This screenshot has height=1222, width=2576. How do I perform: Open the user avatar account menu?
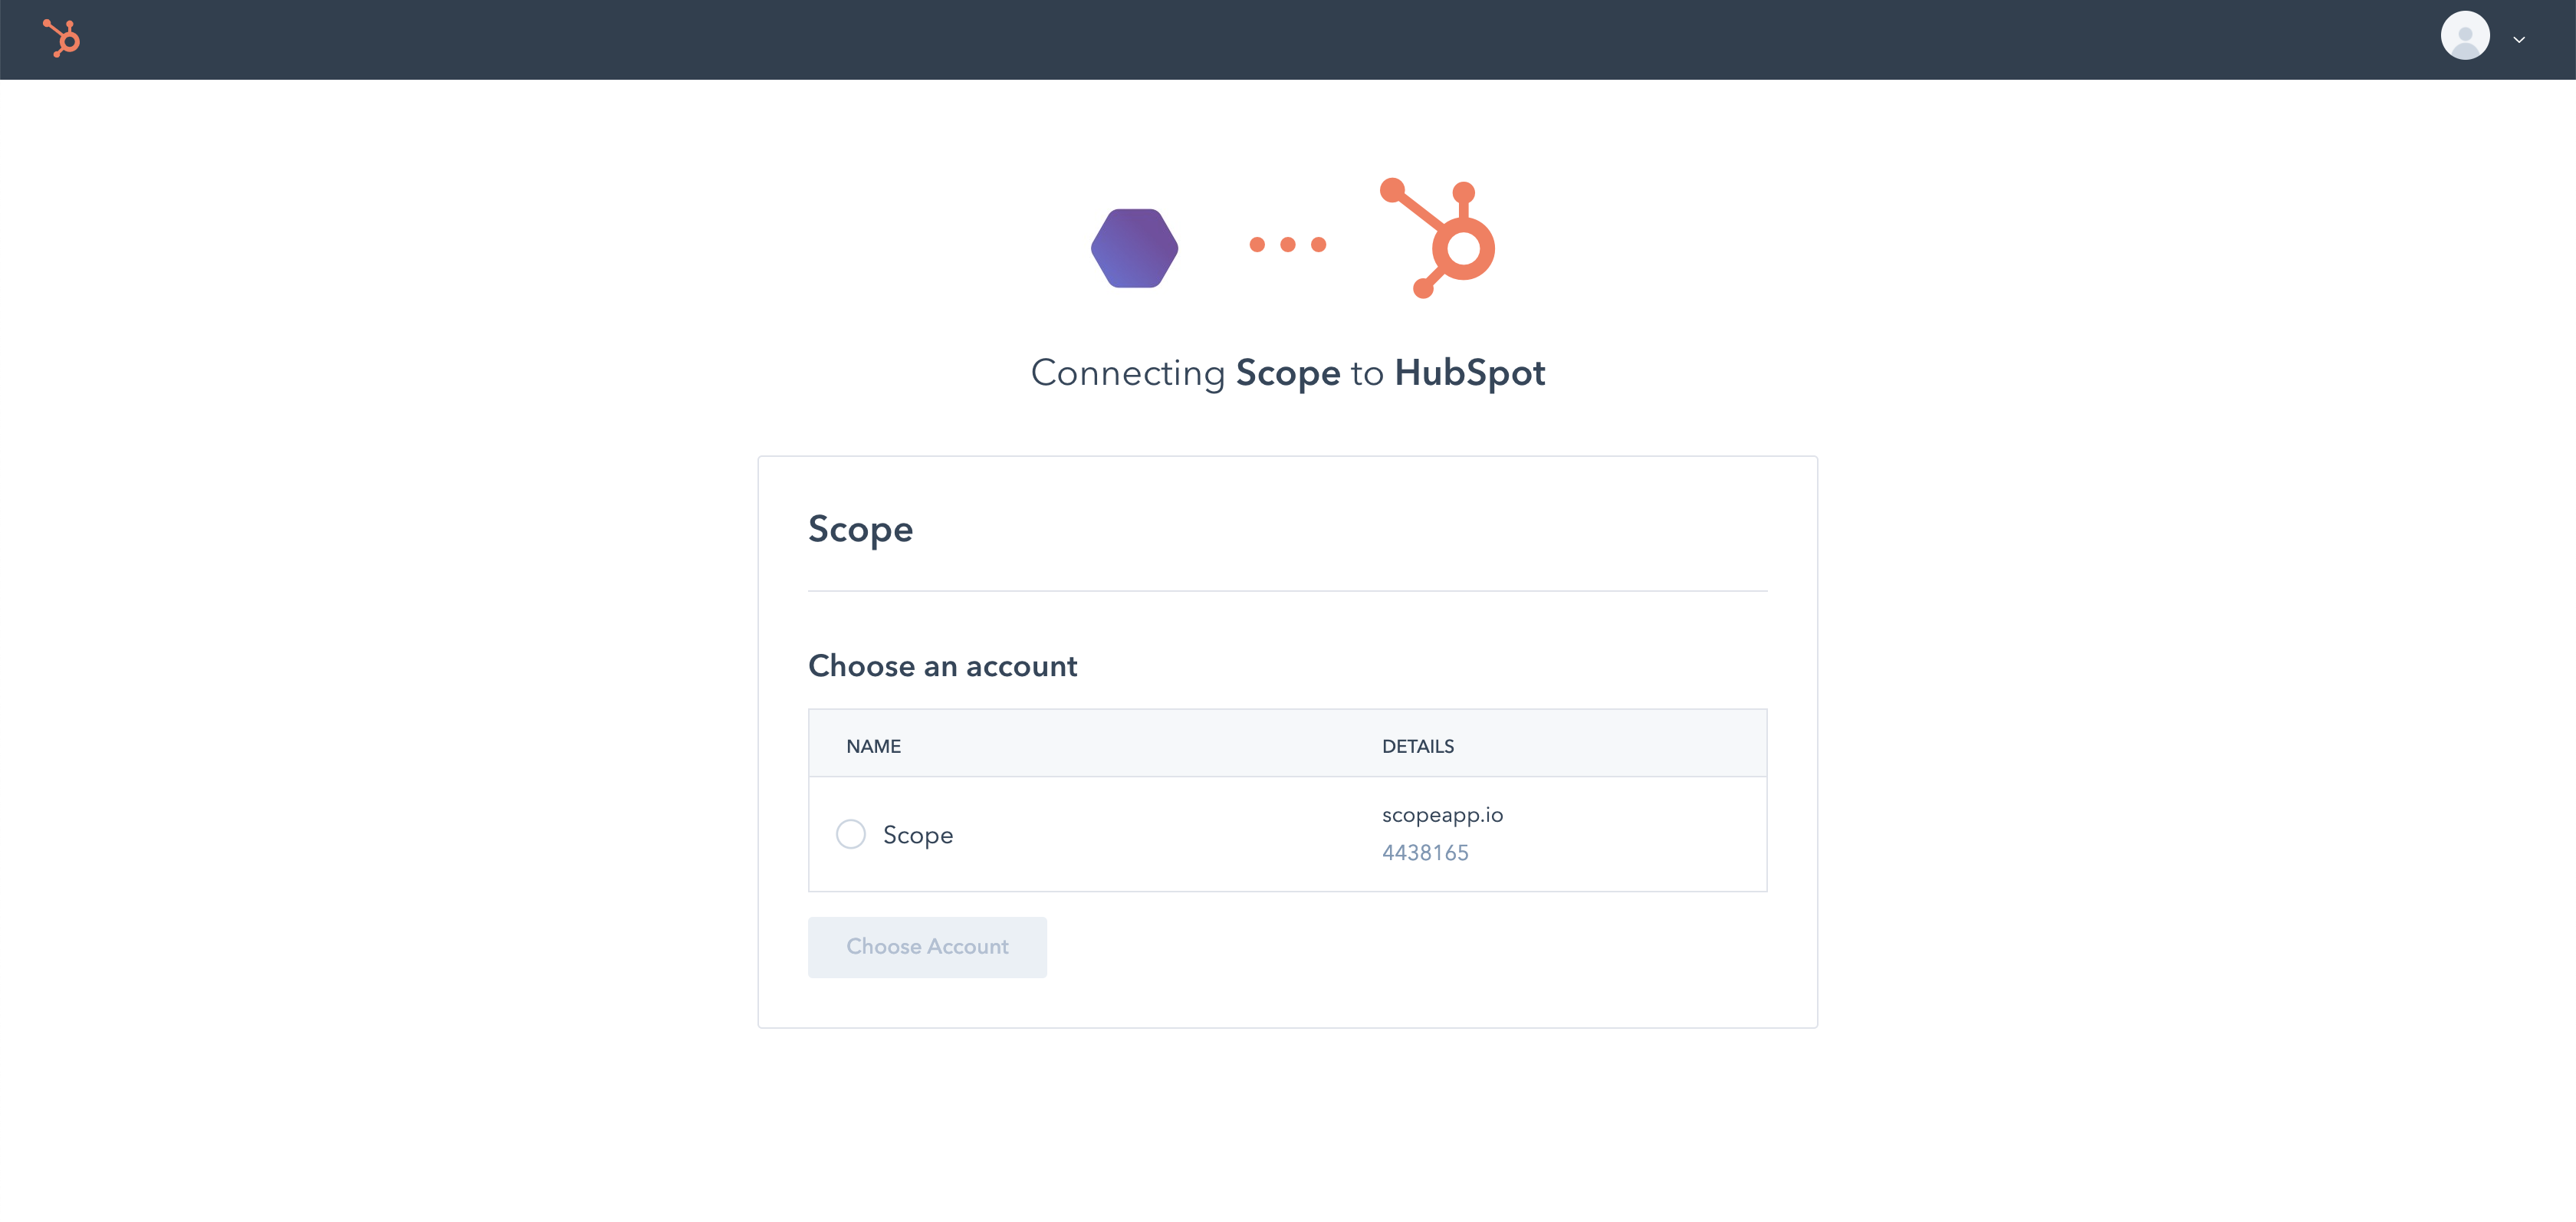[2465, 36]
